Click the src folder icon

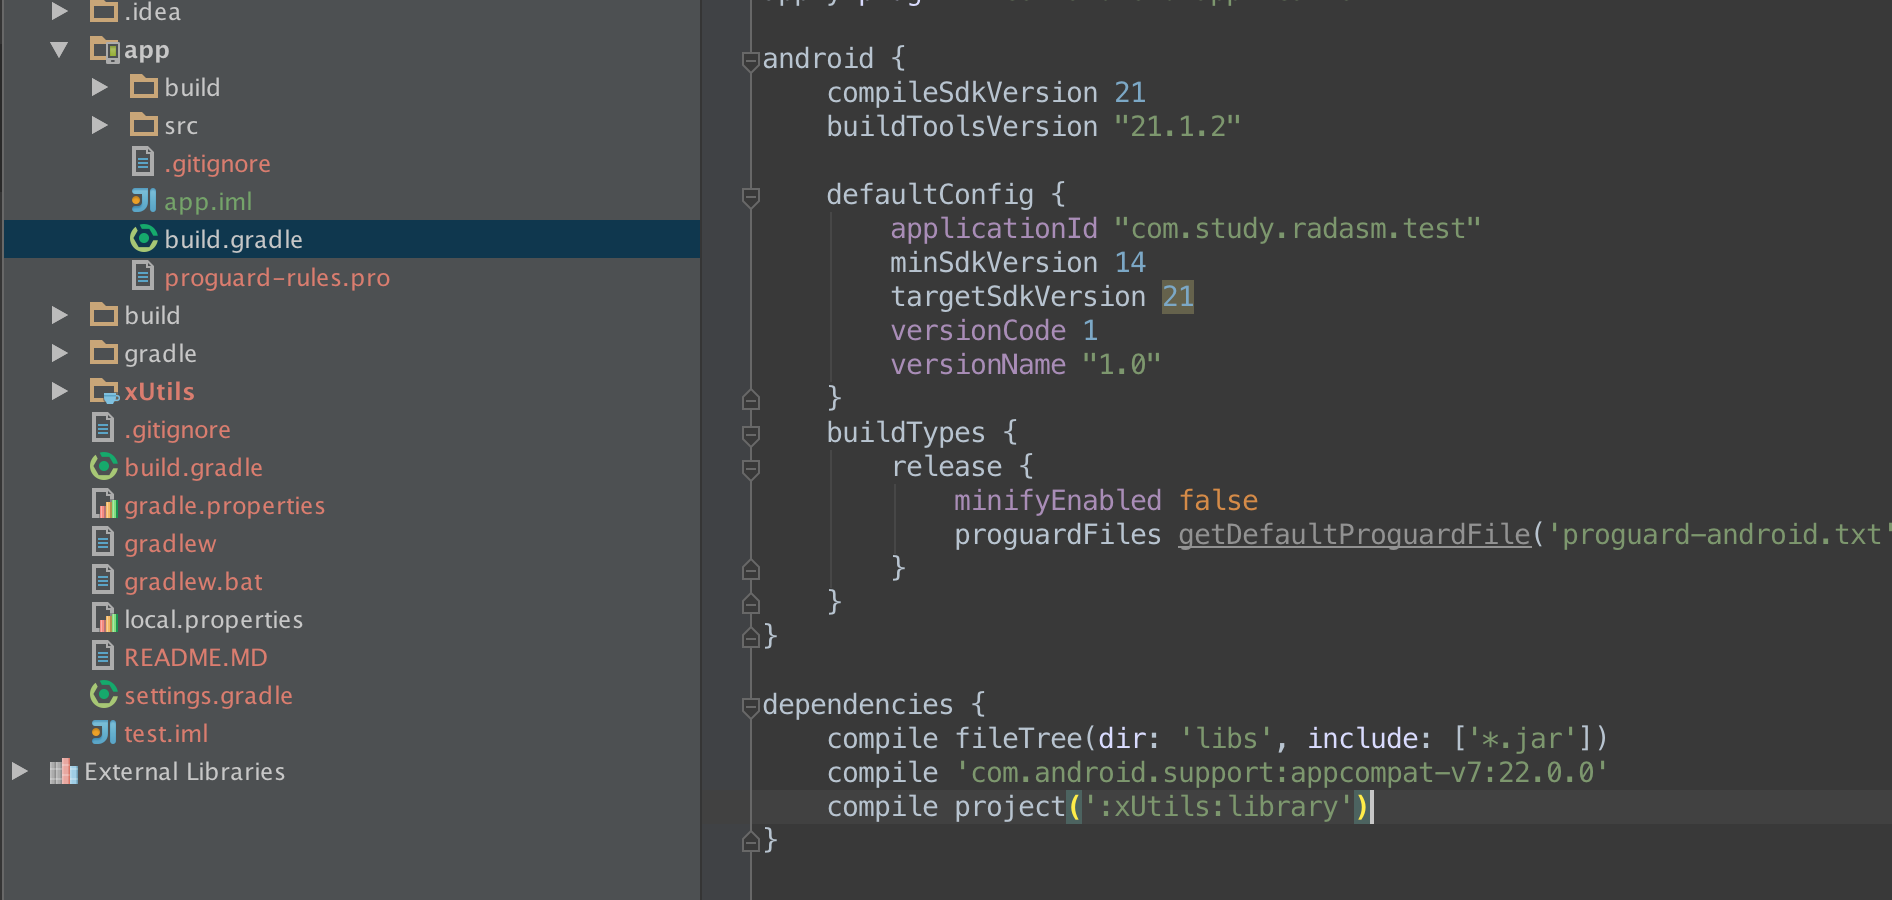(144, 125)
